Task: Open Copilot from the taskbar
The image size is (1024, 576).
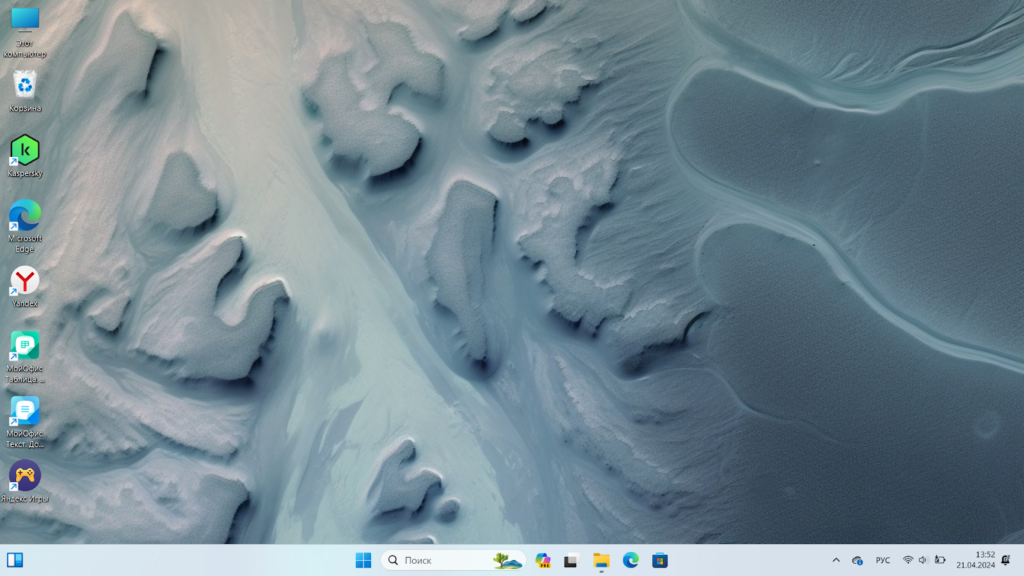Action: (x=543, y=560)
